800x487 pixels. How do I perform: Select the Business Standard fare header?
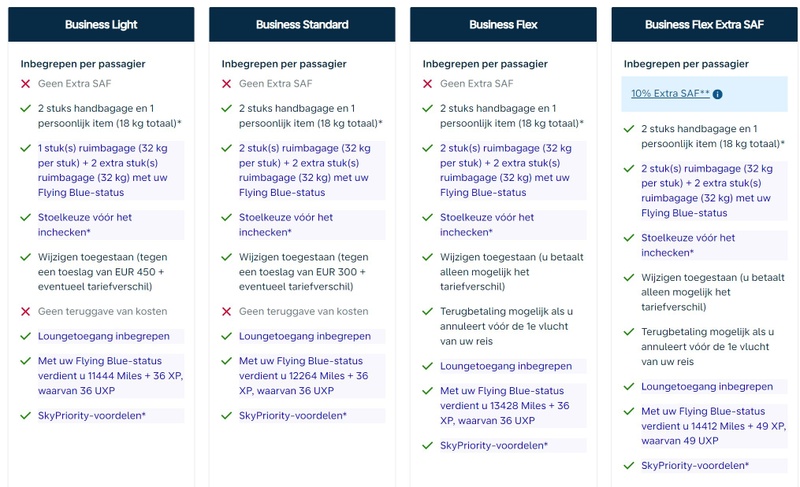302,24
